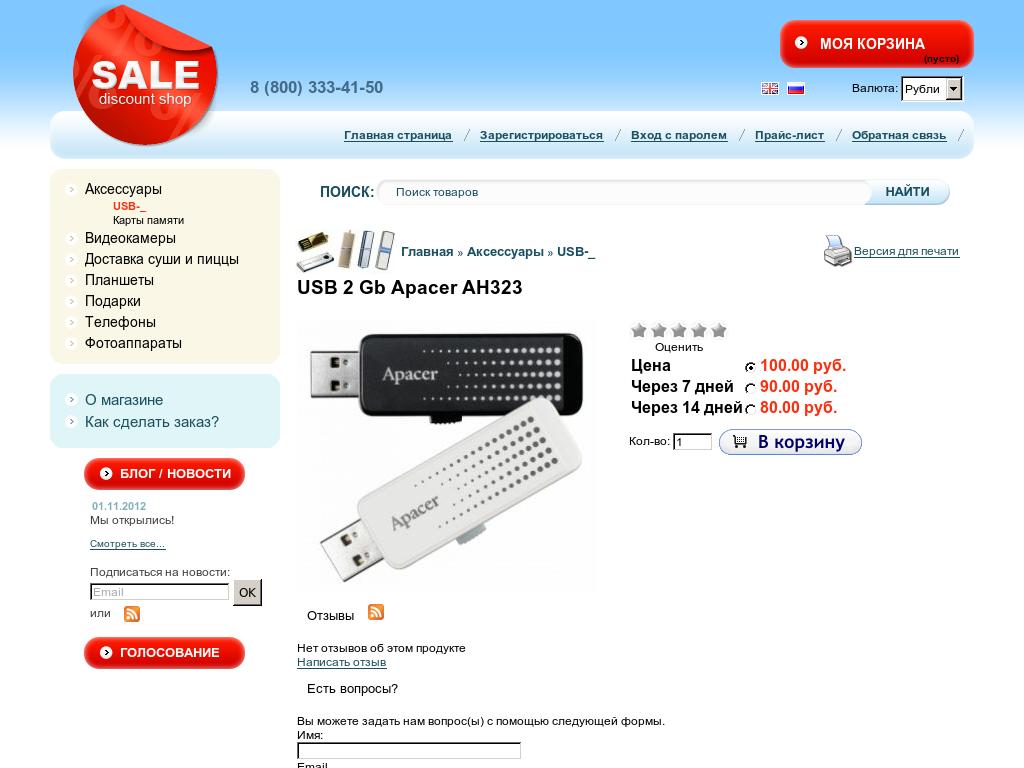The height and width of the screenshot is (768, 1024).
Task: Open the Прайс-лист menu item
Action: coord(789,135)
